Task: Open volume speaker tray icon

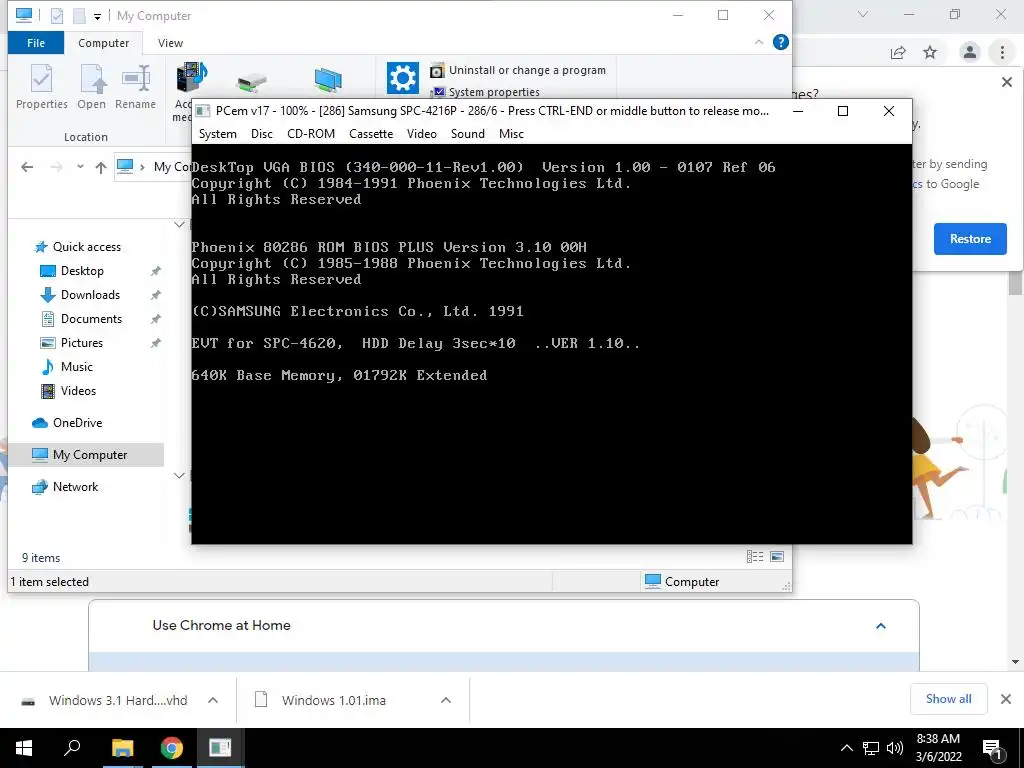Action: [895, 748]
